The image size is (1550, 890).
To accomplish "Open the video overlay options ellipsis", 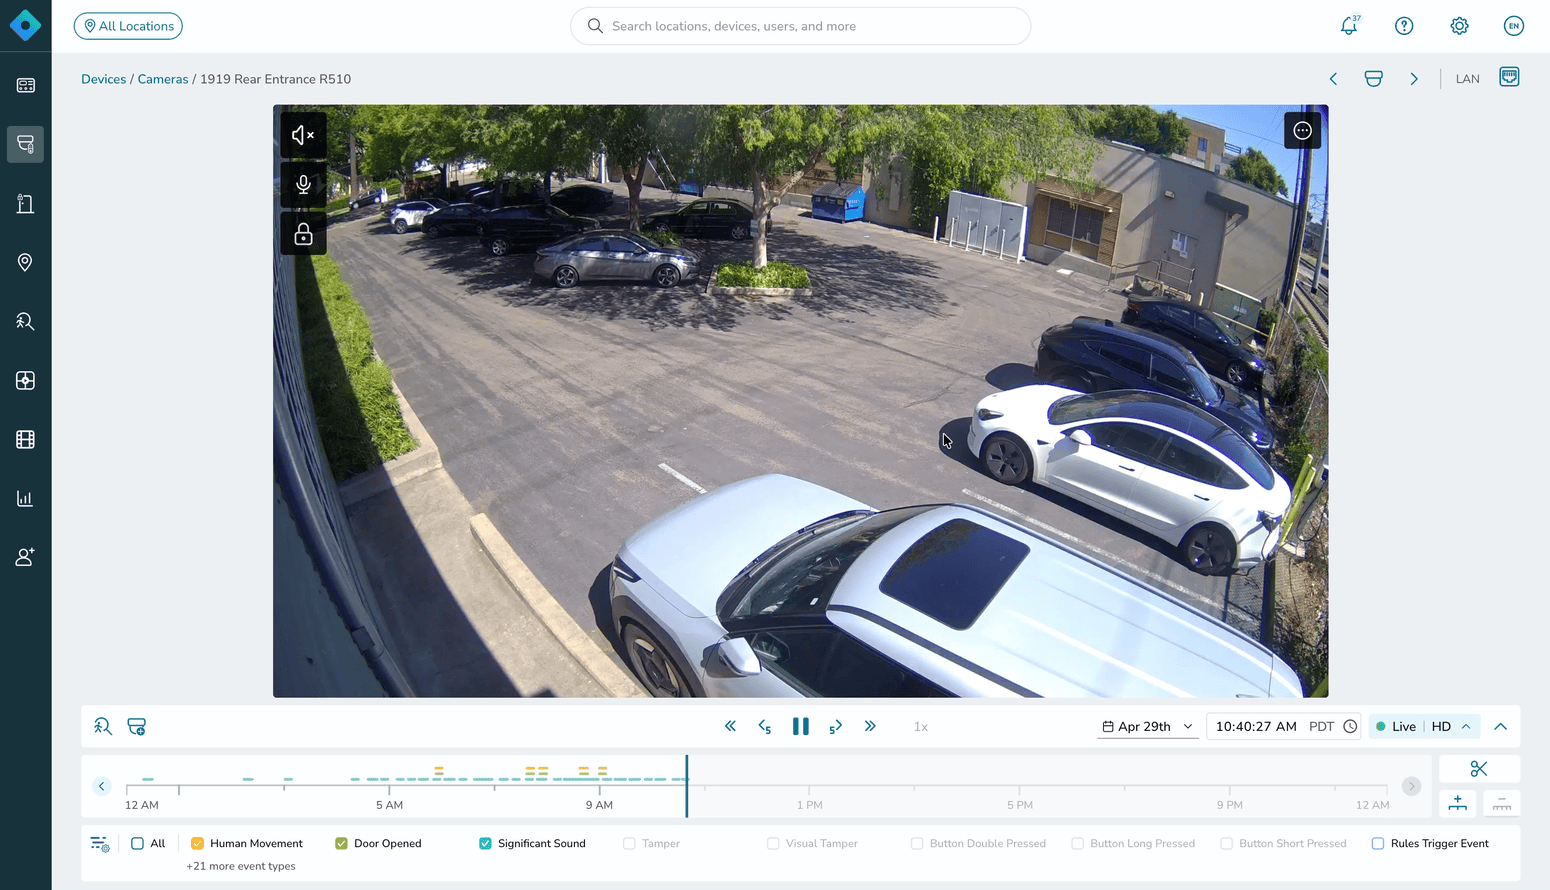I will tap(1302, 131).
